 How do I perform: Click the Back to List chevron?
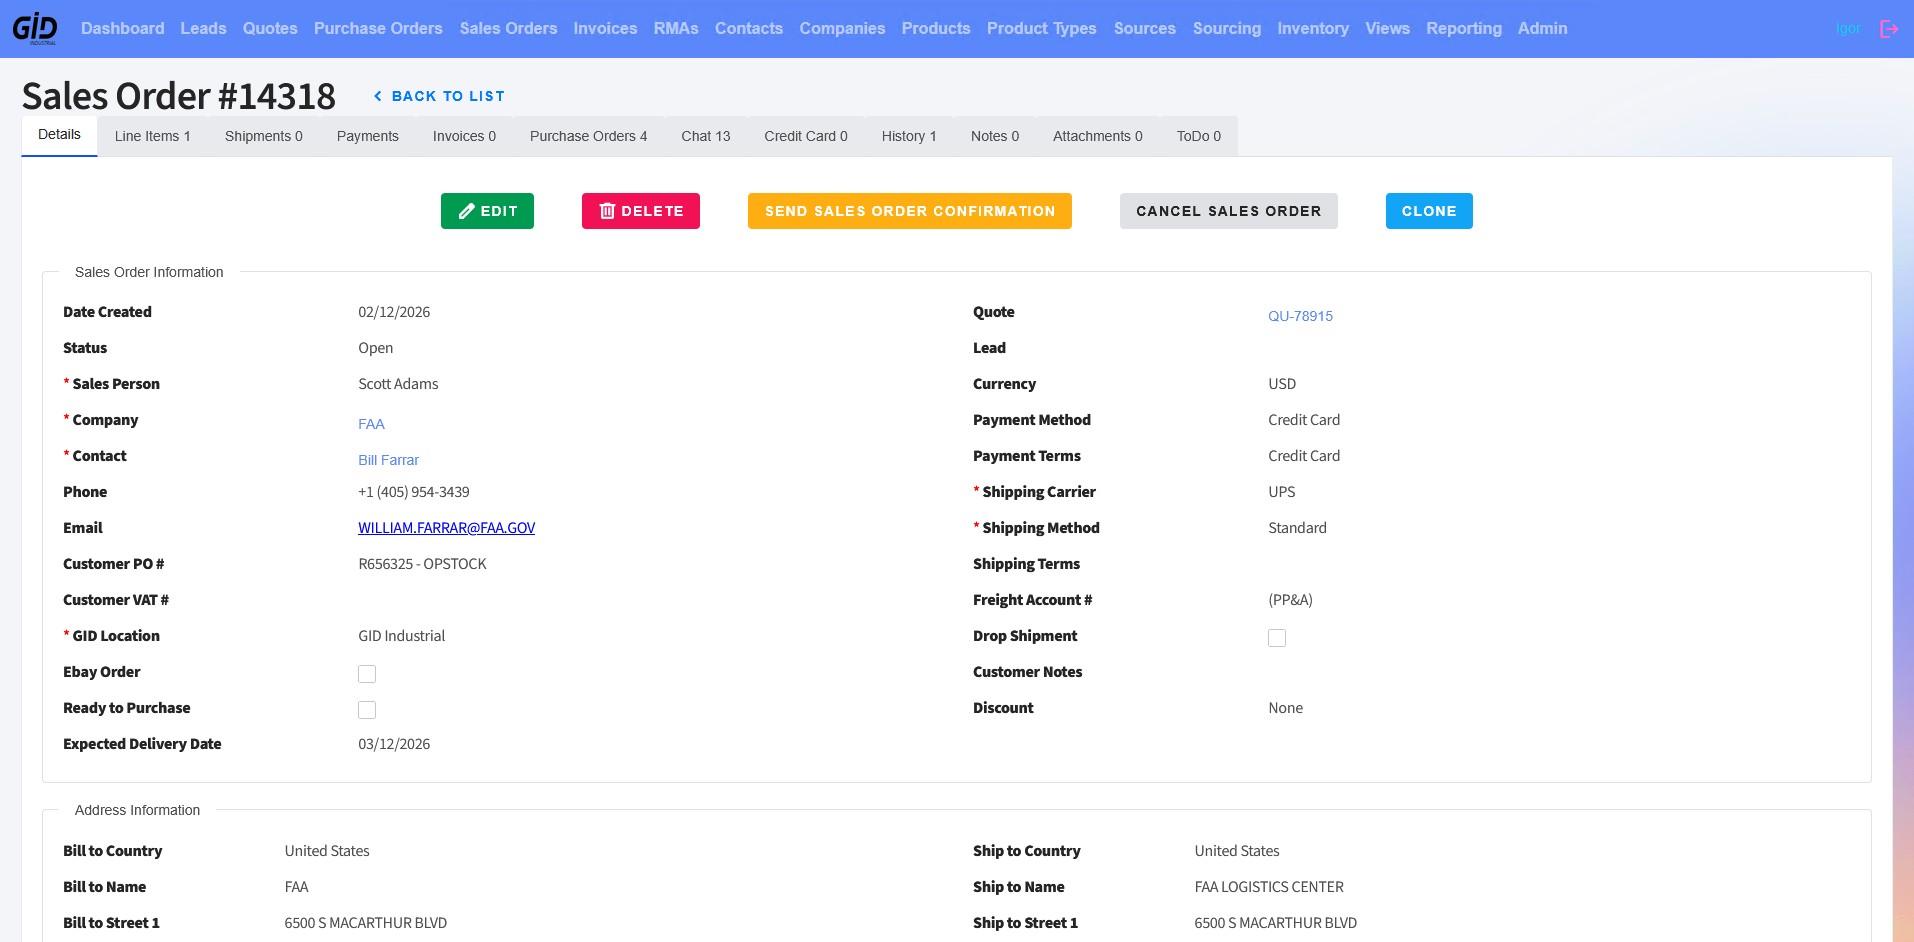click(x=378, y=96)
